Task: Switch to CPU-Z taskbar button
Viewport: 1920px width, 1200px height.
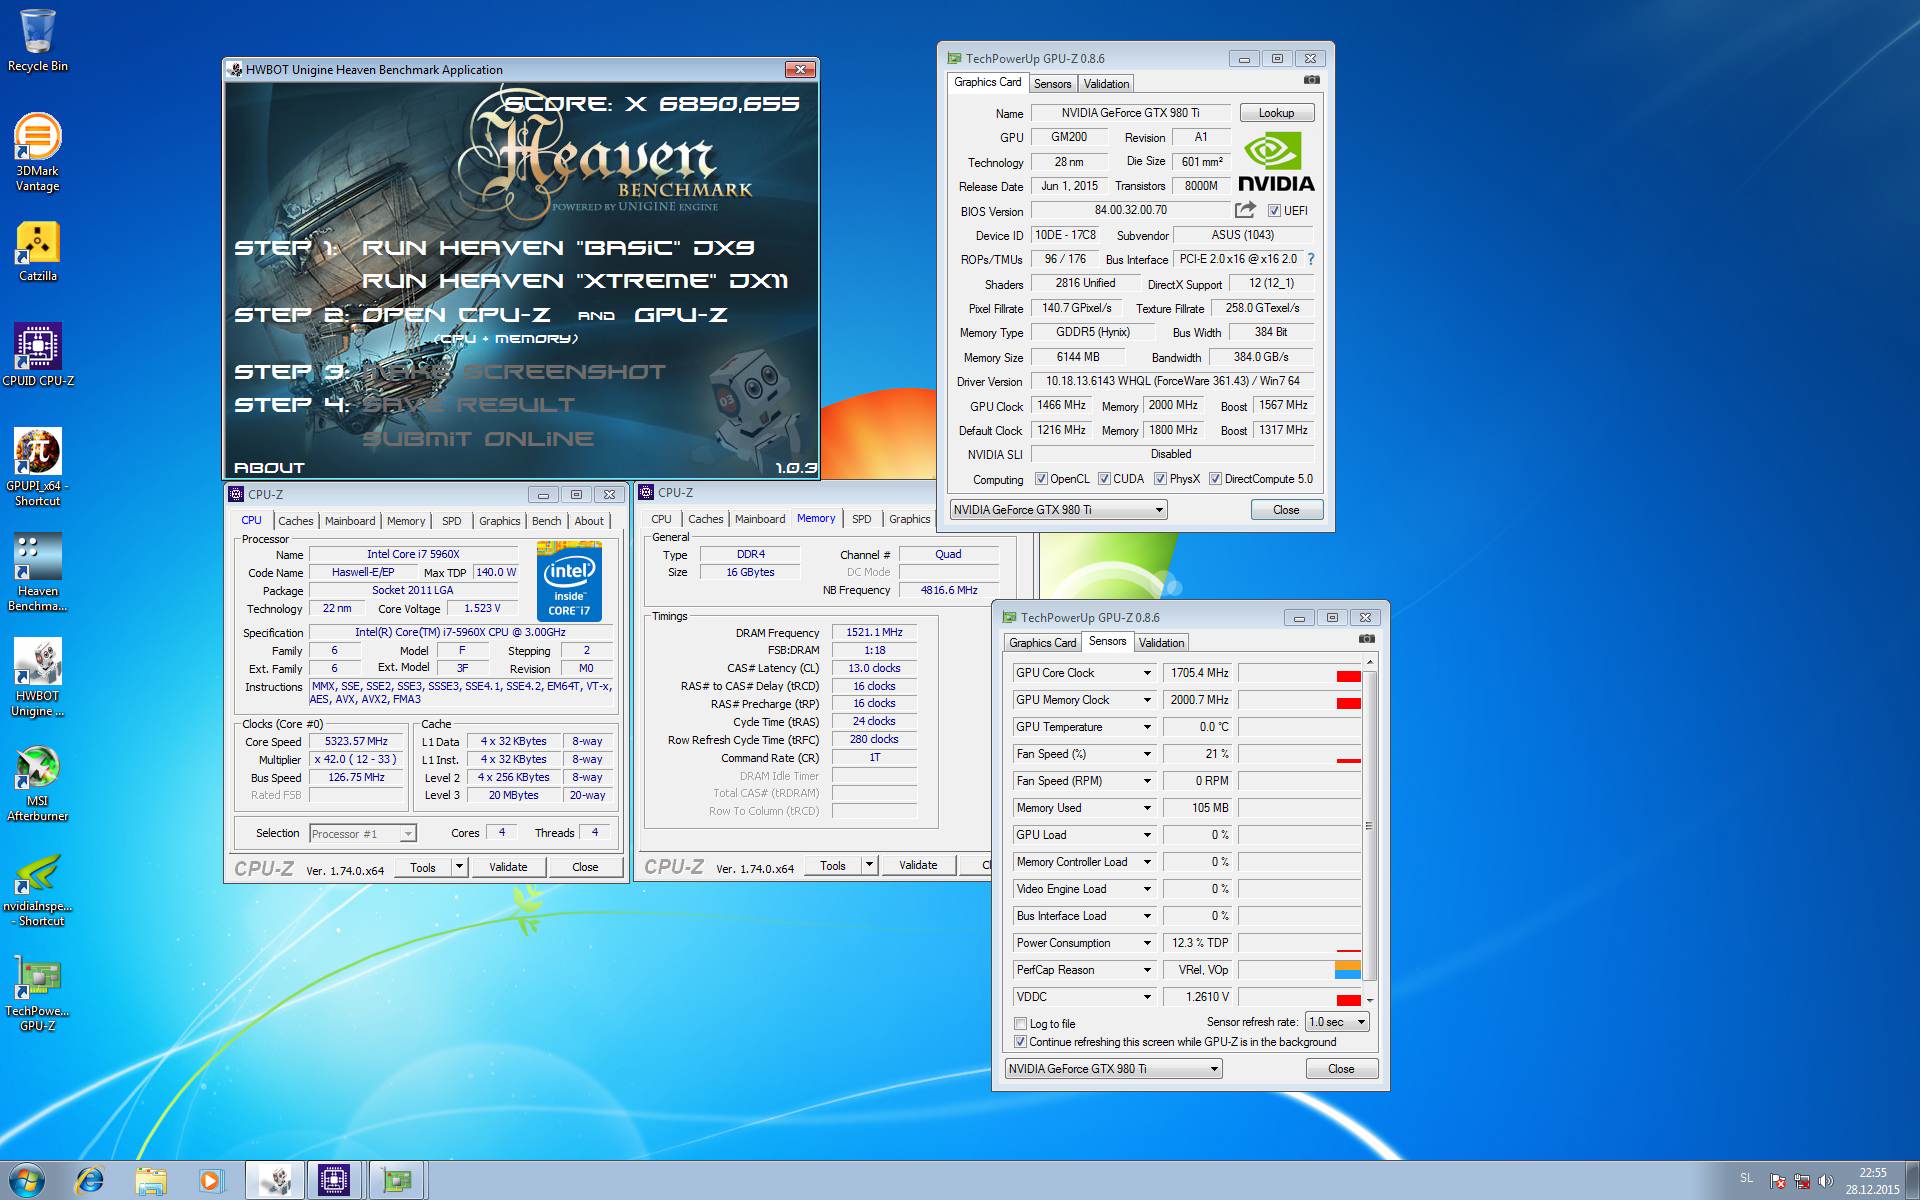Action: coord(334,1181)
